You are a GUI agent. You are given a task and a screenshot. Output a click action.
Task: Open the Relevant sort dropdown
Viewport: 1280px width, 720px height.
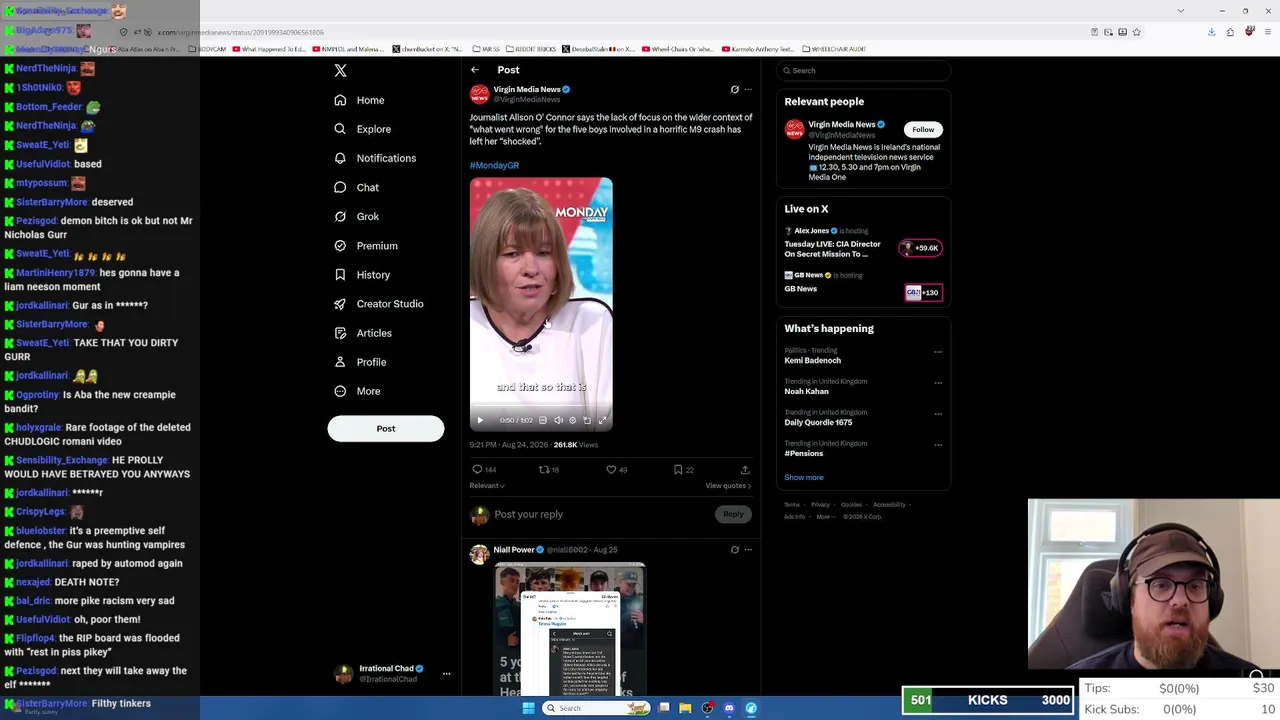click(x=487, y=486)
